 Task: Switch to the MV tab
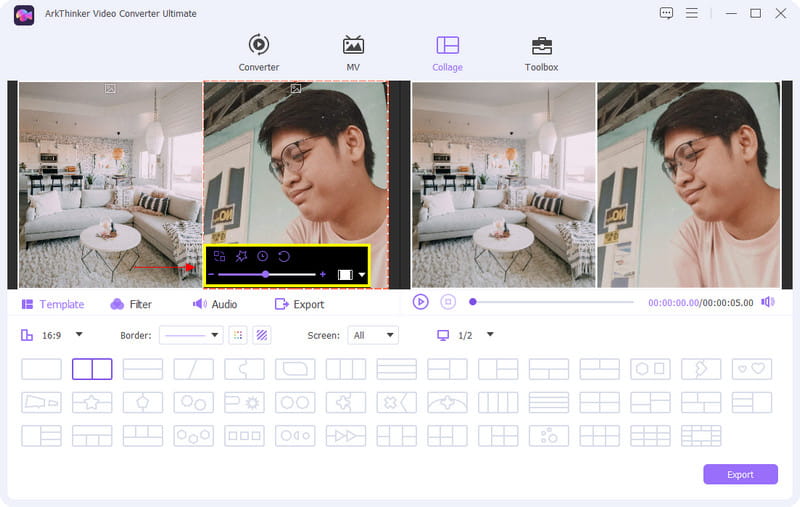click(353, 53)
